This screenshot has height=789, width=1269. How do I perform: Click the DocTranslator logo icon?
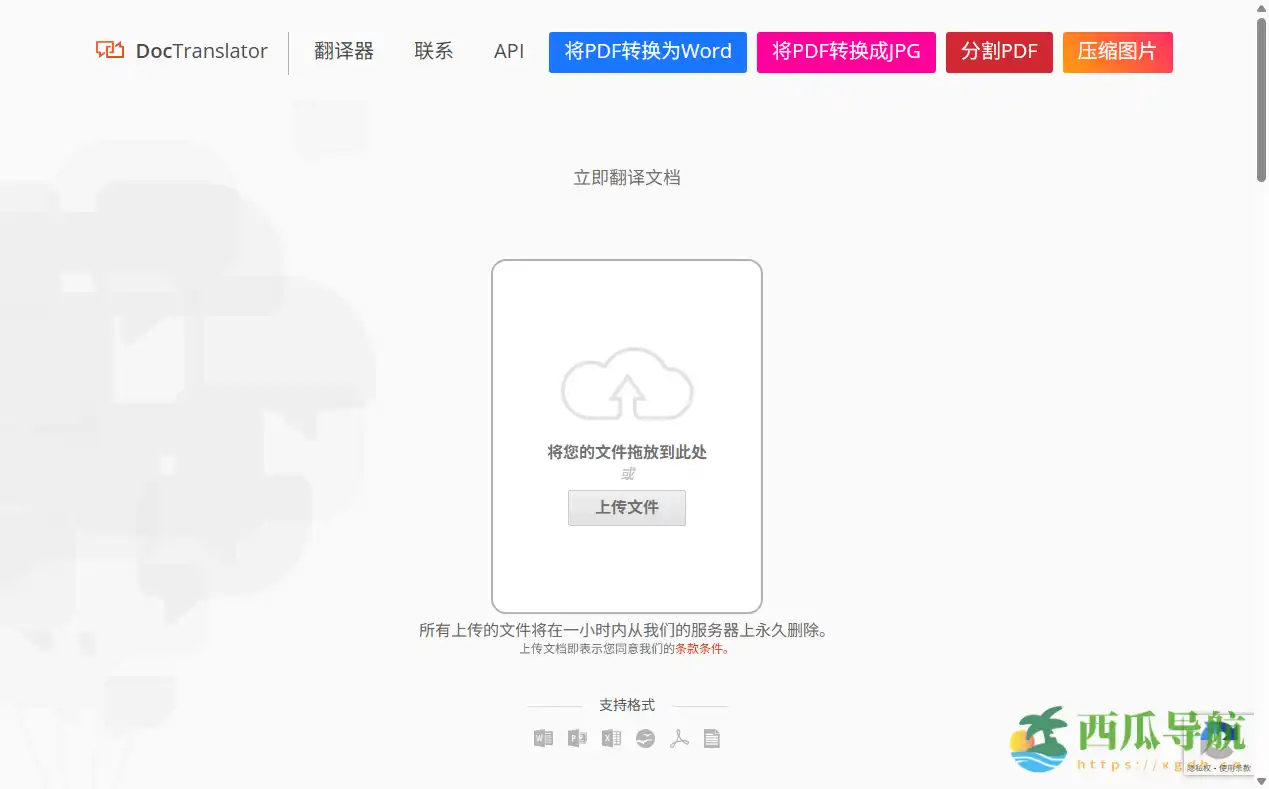(x=108, y=50)
